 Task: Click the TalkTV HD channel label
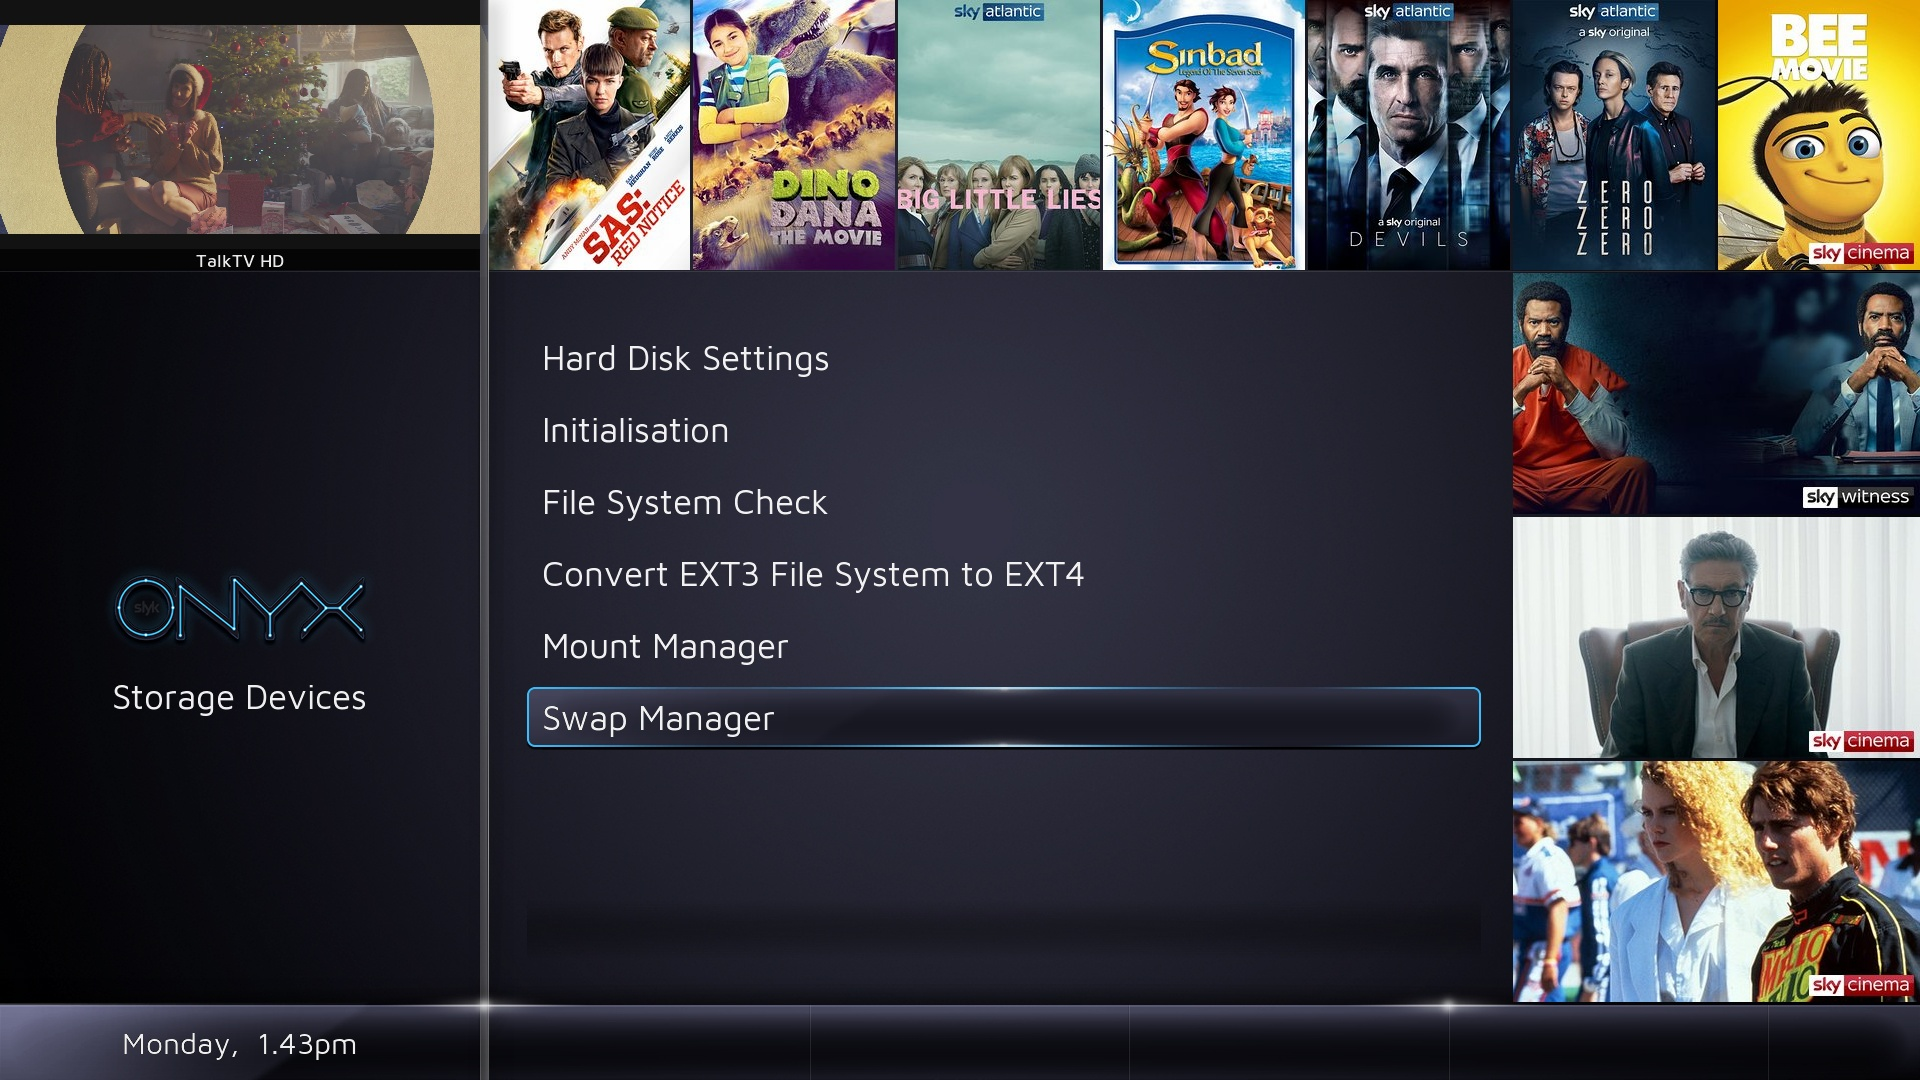[x=240, y=261]
